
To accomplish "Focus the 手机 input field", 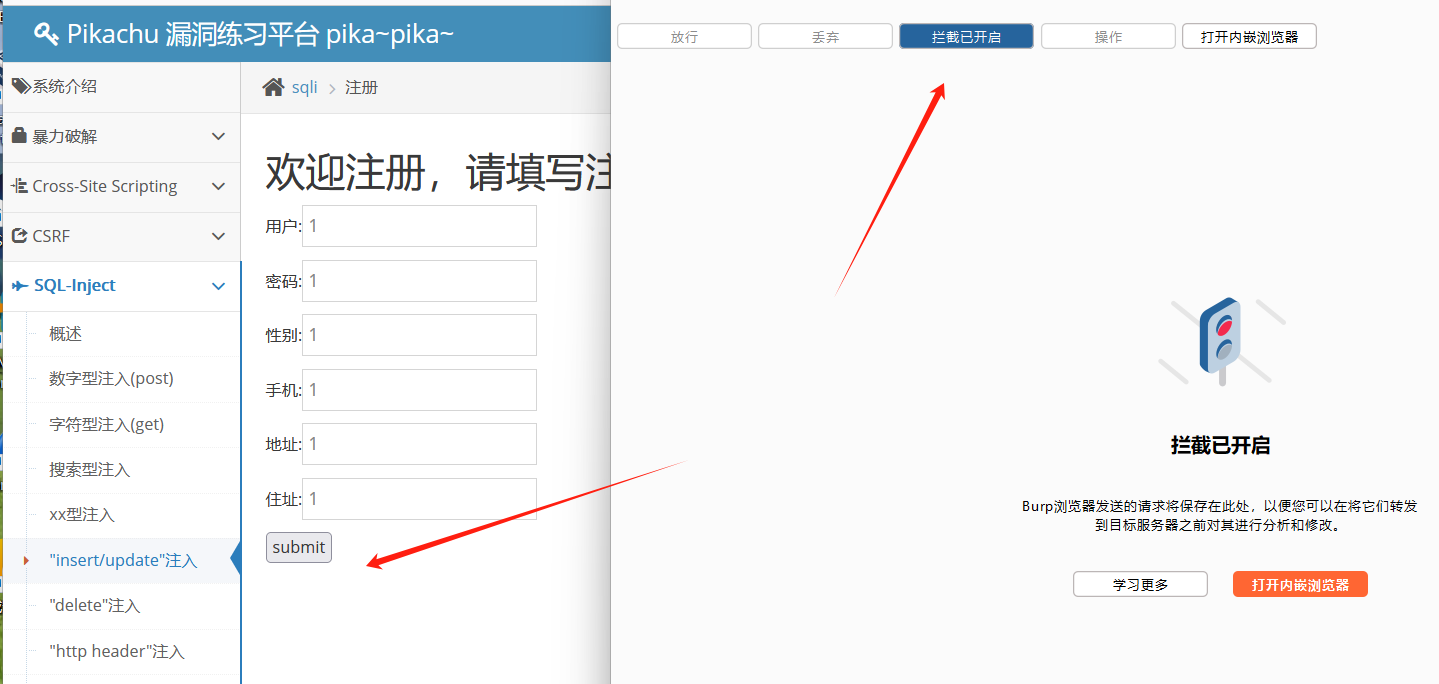I will pyautogui.click(x=419, y=390).
